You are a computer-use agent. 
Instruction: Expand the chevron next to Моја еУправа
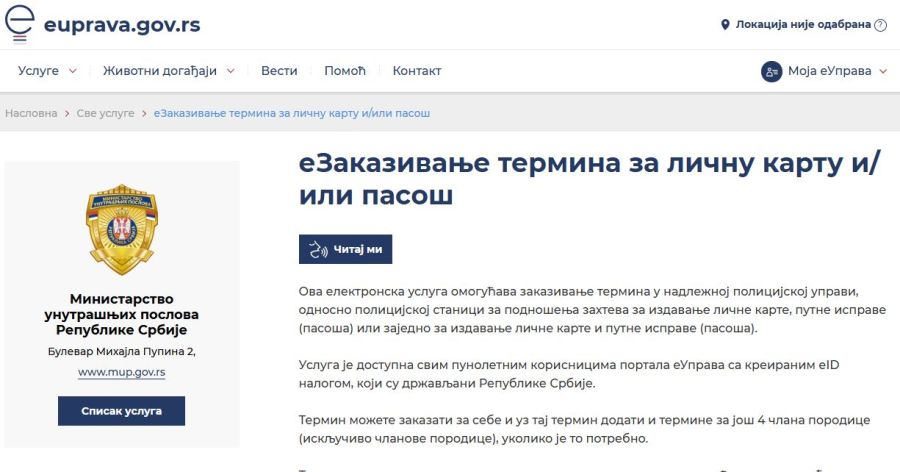(883, 72)
